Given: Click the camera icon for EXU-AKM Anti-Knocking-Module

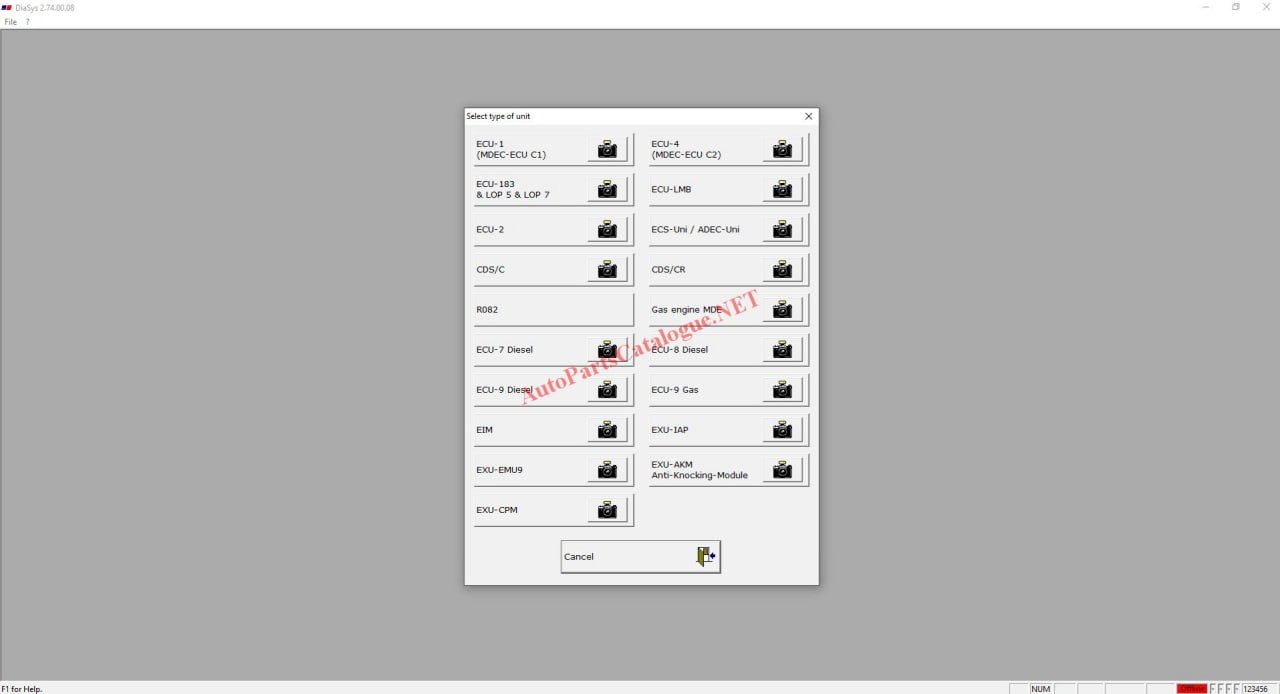Looking at the screenshot, I should [782, 469].
